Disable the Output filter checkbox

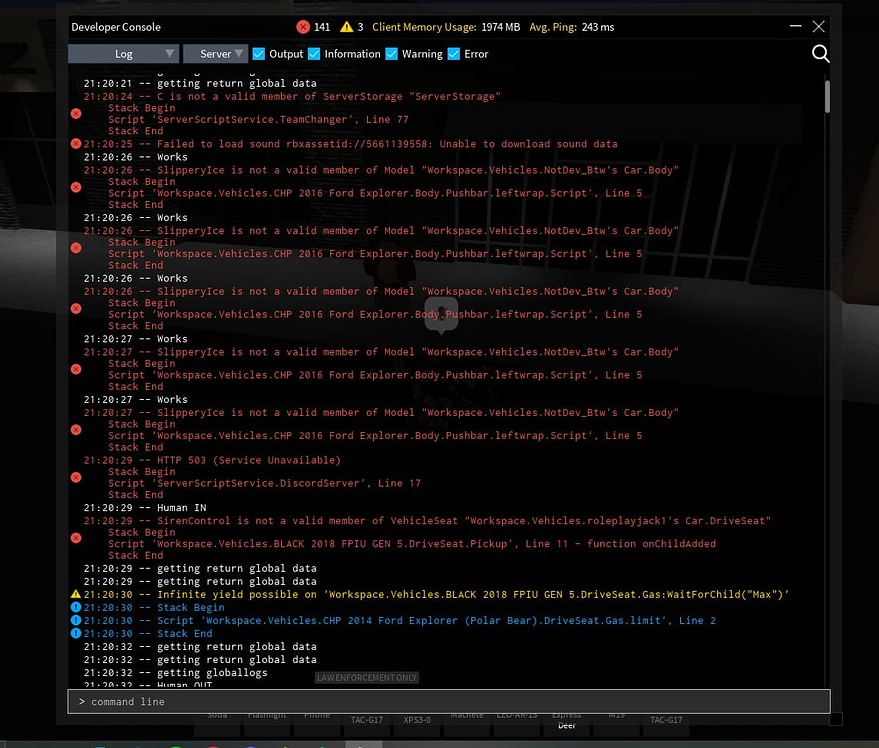[x=258, y=54]
